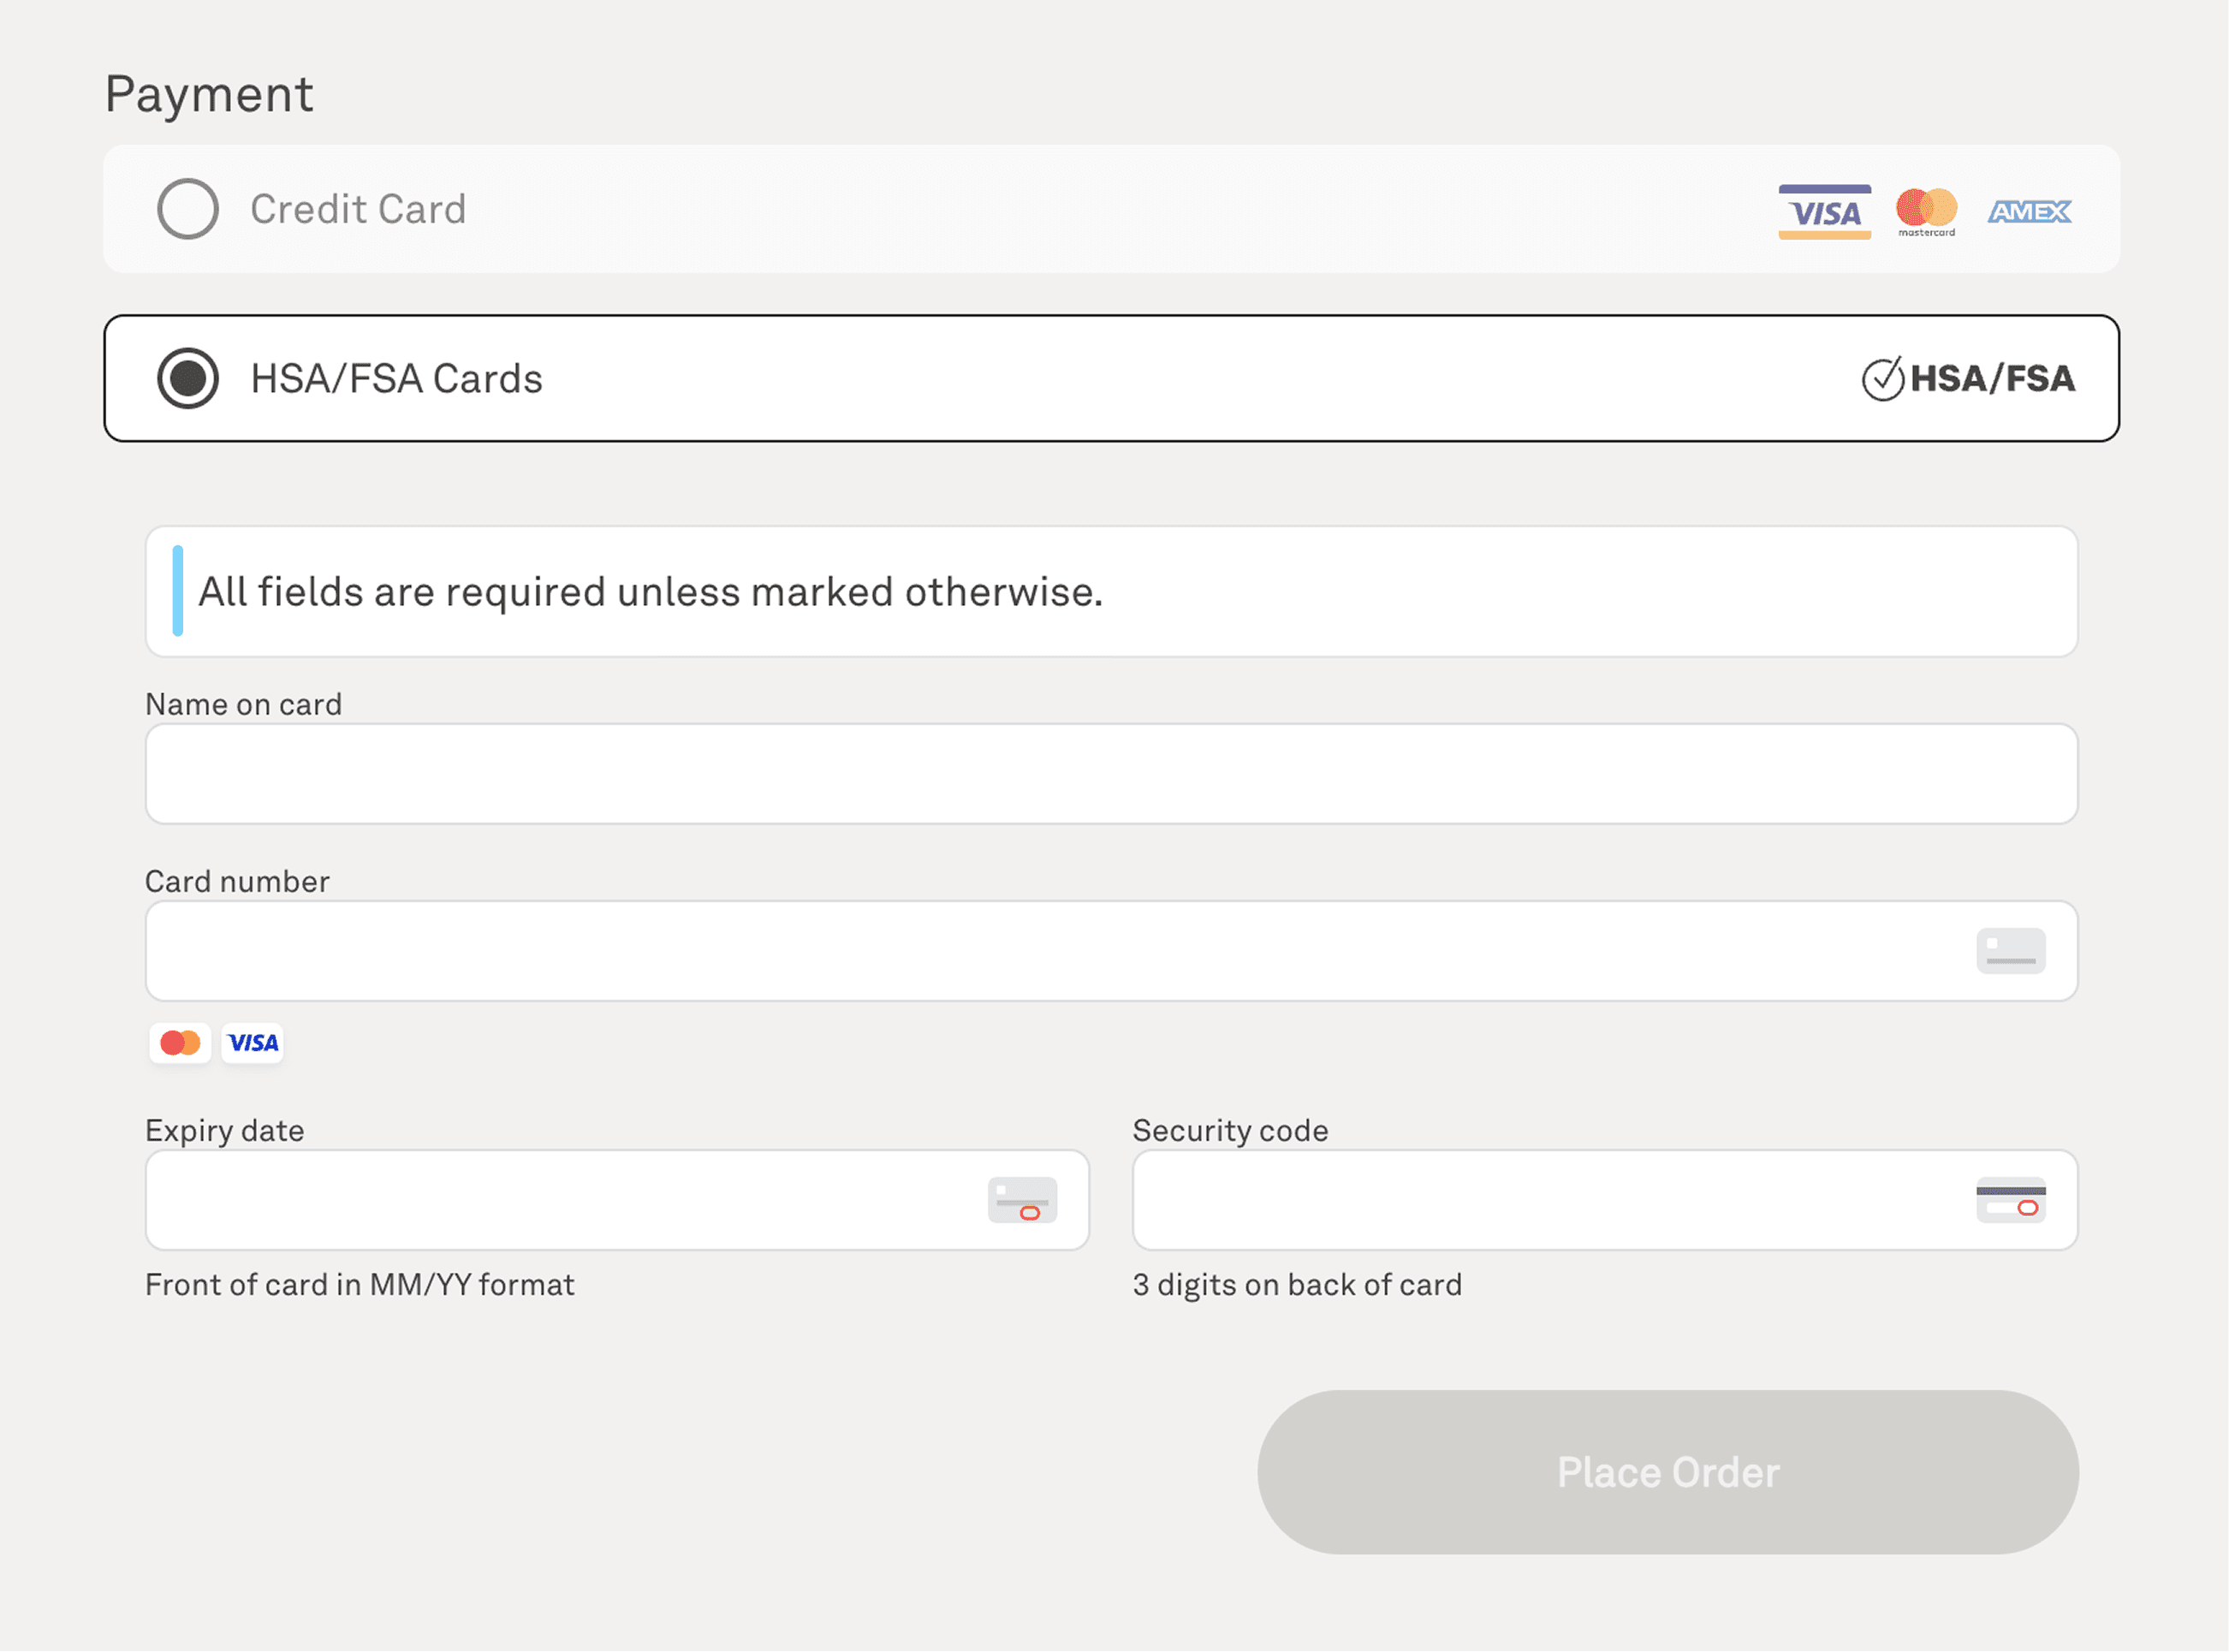Screen dimensions: 2229x1652
Task: Select the Credit Card radio button
Action: click(188, 209)
